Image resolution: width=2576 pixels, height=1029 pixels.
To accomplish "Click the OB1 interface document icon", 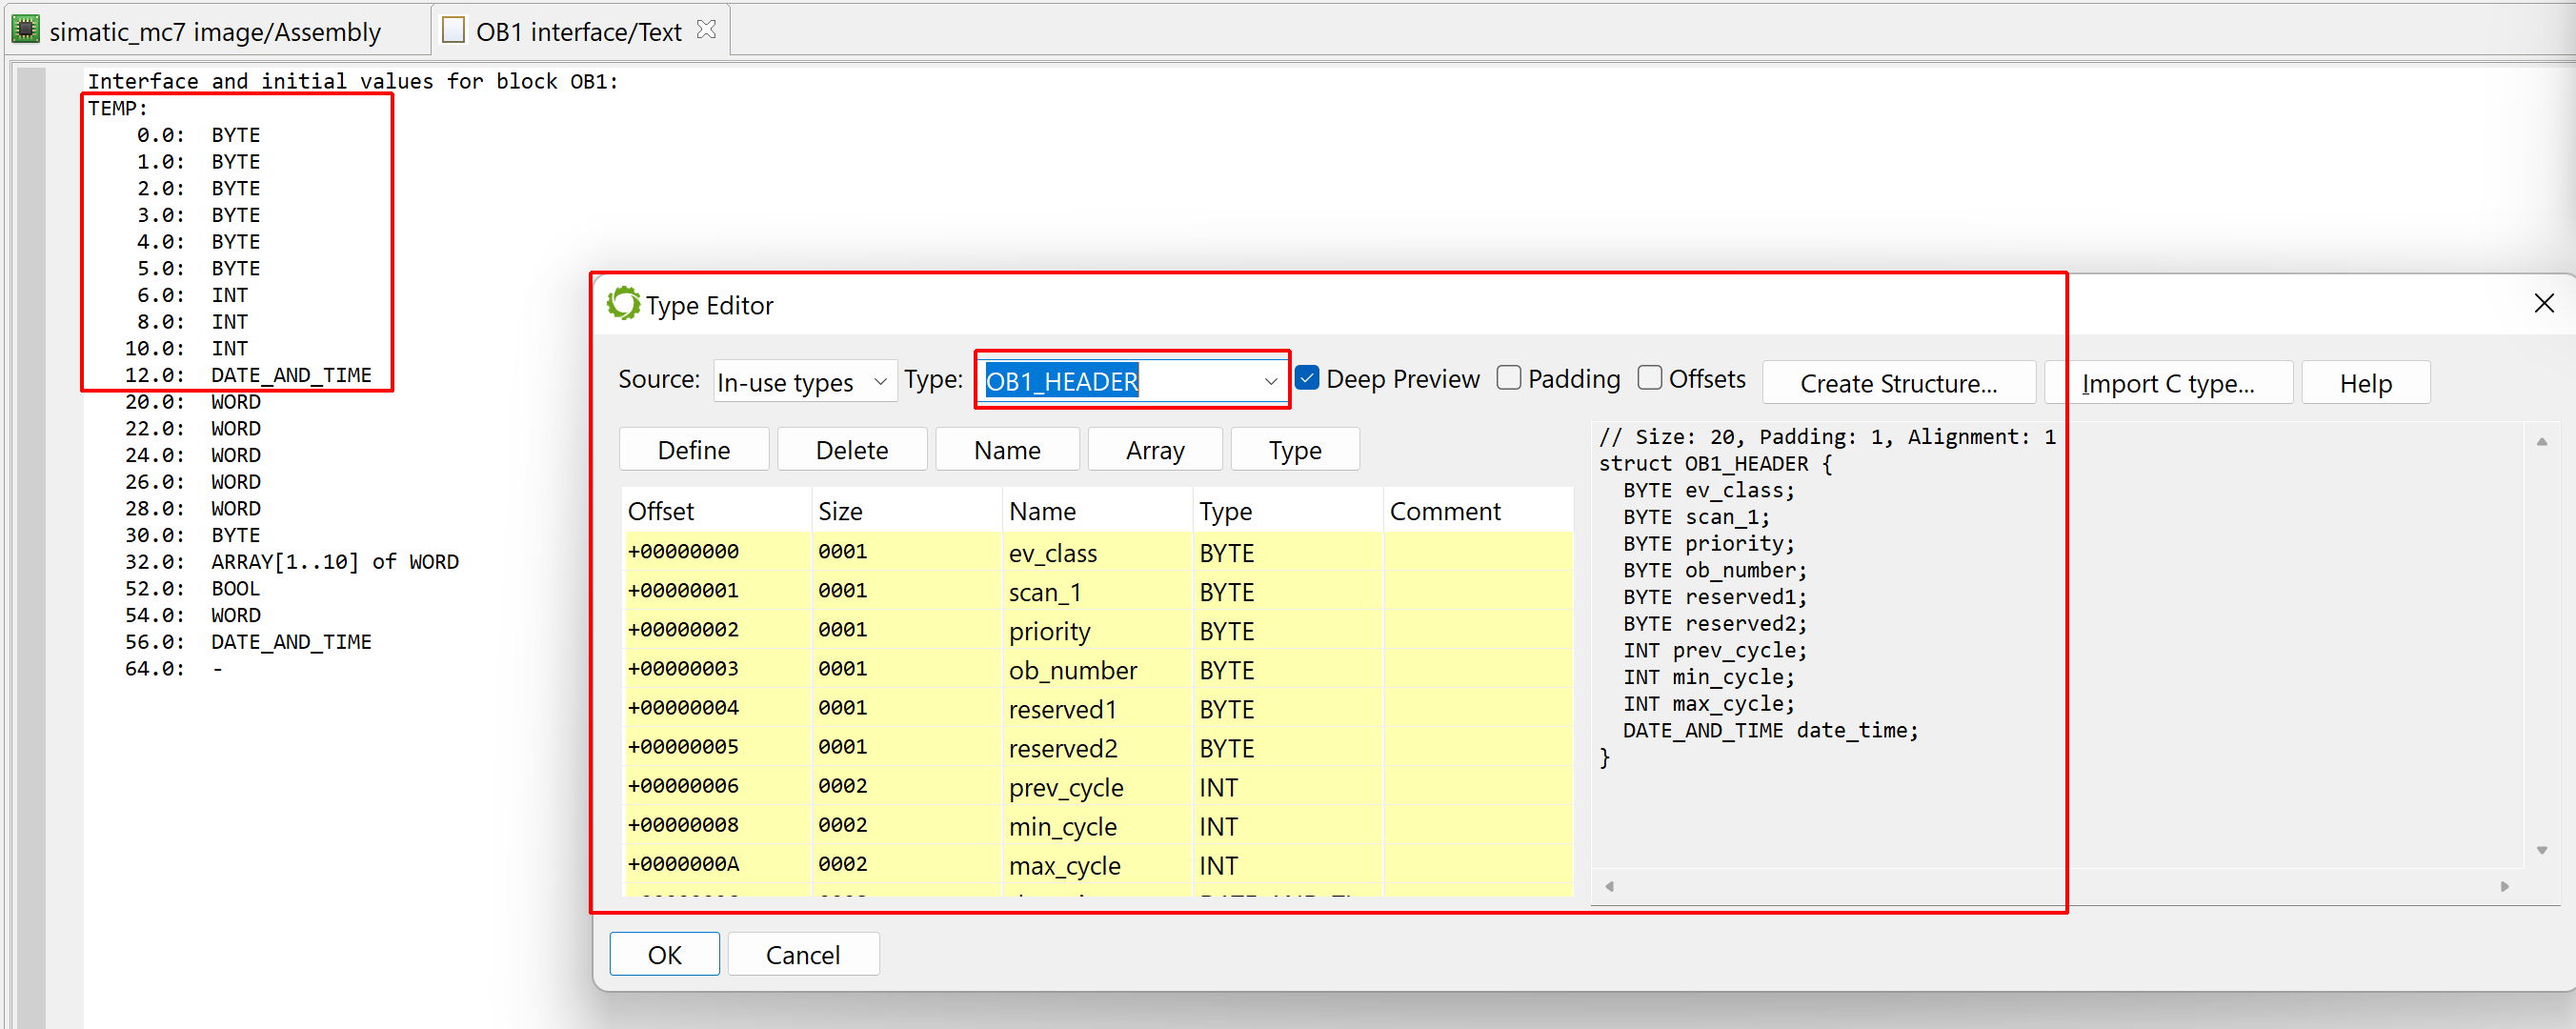I will (x=453, y=30).
